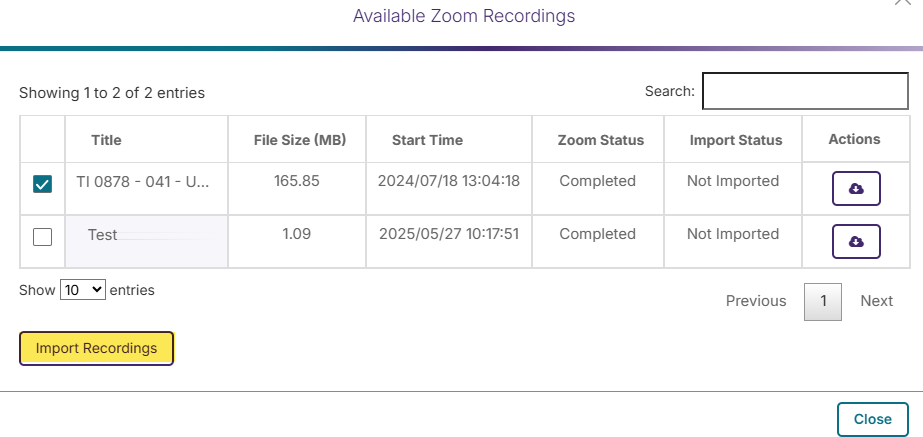This screenshot has height=437, width=923.
Task: Focus the Search input field
Action: coord(805,91)
